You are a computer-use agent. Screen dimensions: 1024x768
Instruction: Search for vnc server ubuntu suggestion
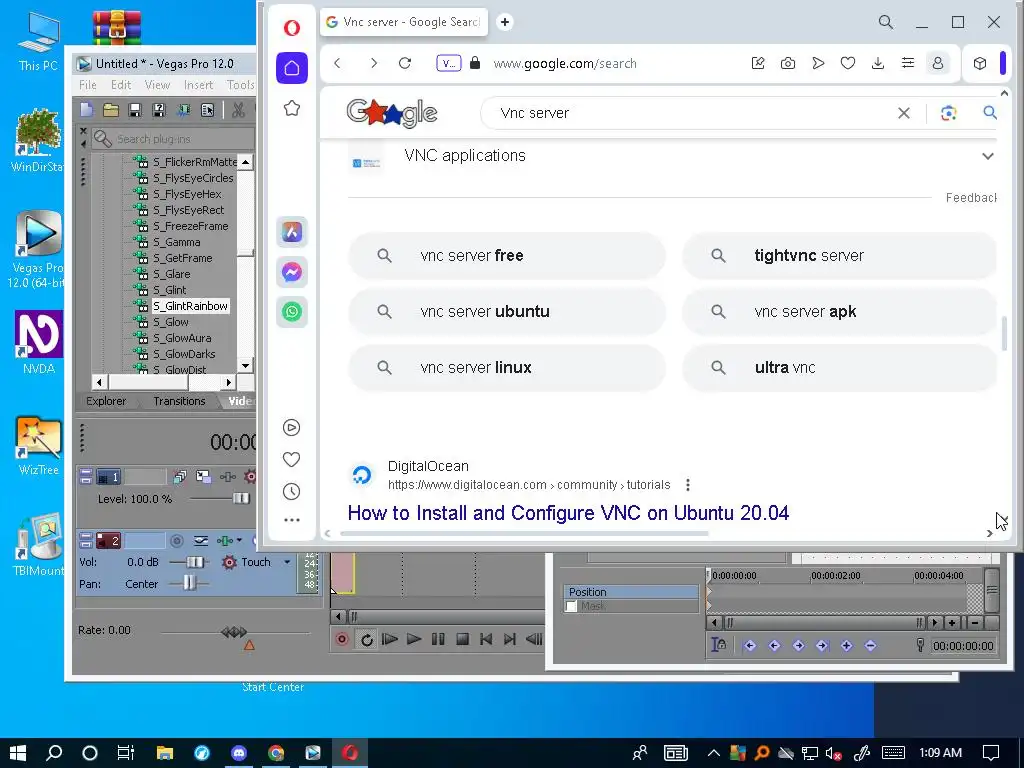[507, 312]
